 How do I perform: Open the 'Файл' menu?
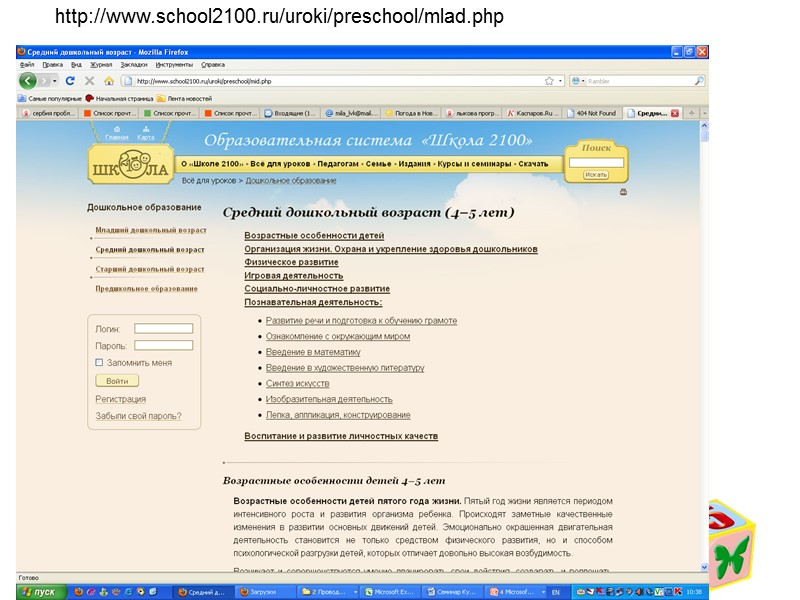point(27,65)
